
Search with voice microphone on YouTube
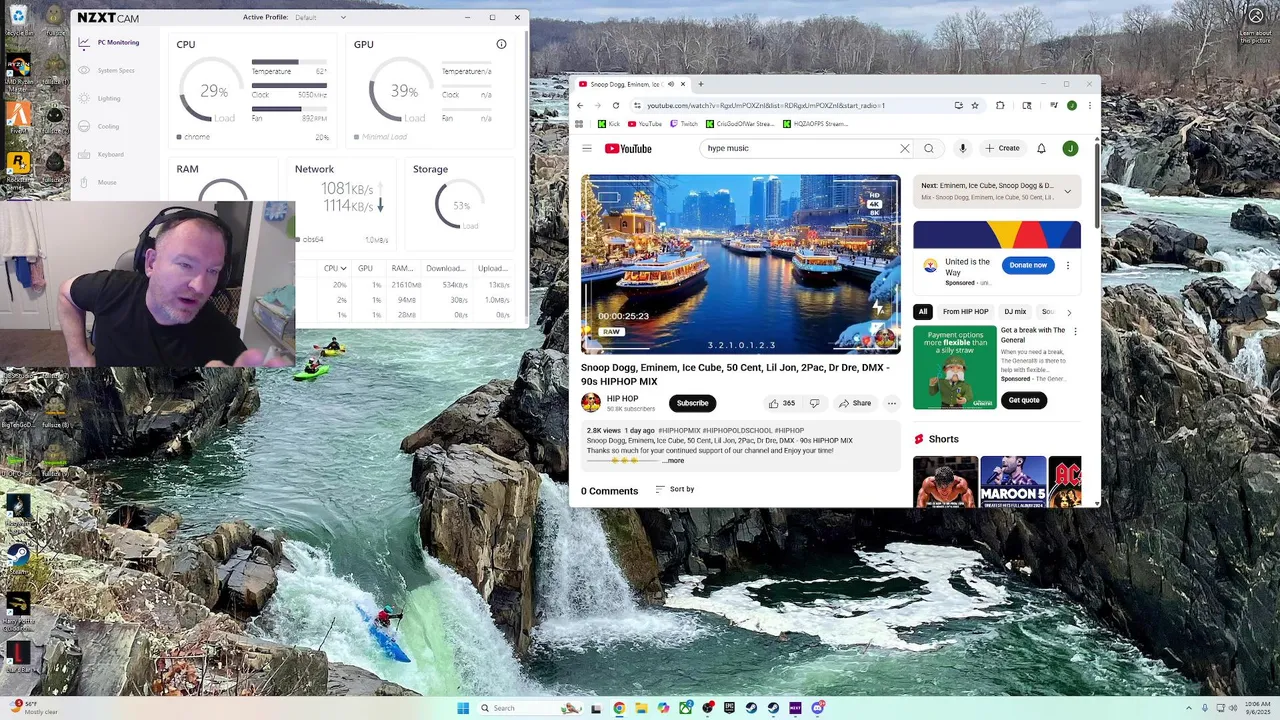coord(962,148)
